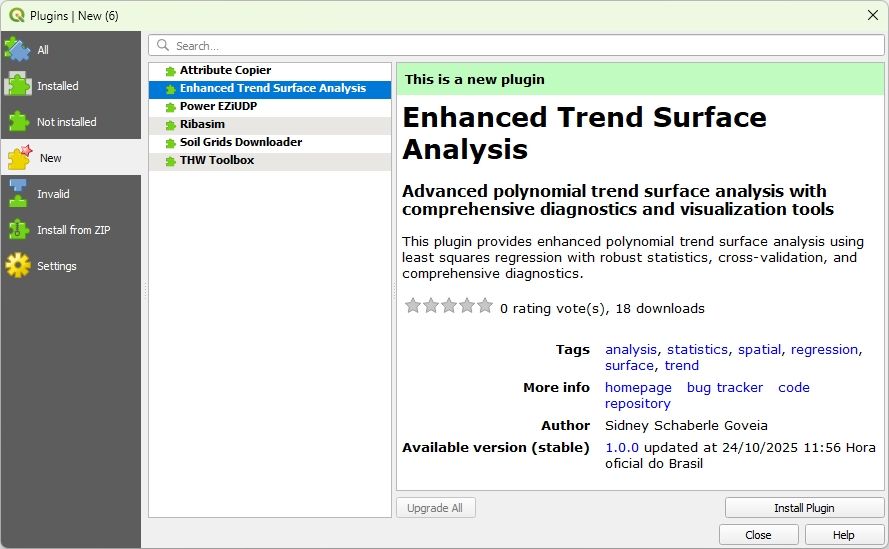Switch to the Installed tab
This screenshot has height=549, width=889.
(x=71, y=86)
